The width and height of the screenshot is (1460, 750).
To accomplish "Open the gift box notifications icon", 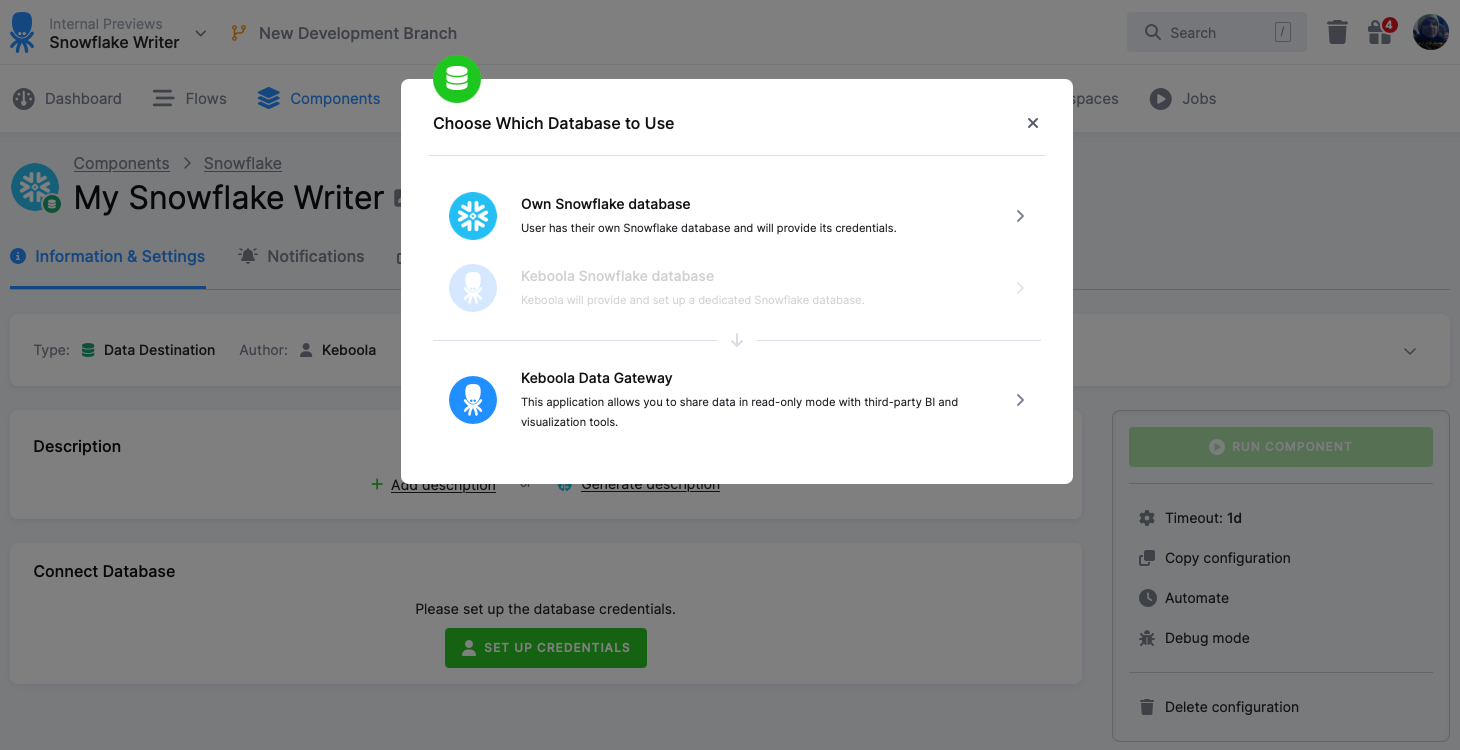I will (x=1381, y=33).
